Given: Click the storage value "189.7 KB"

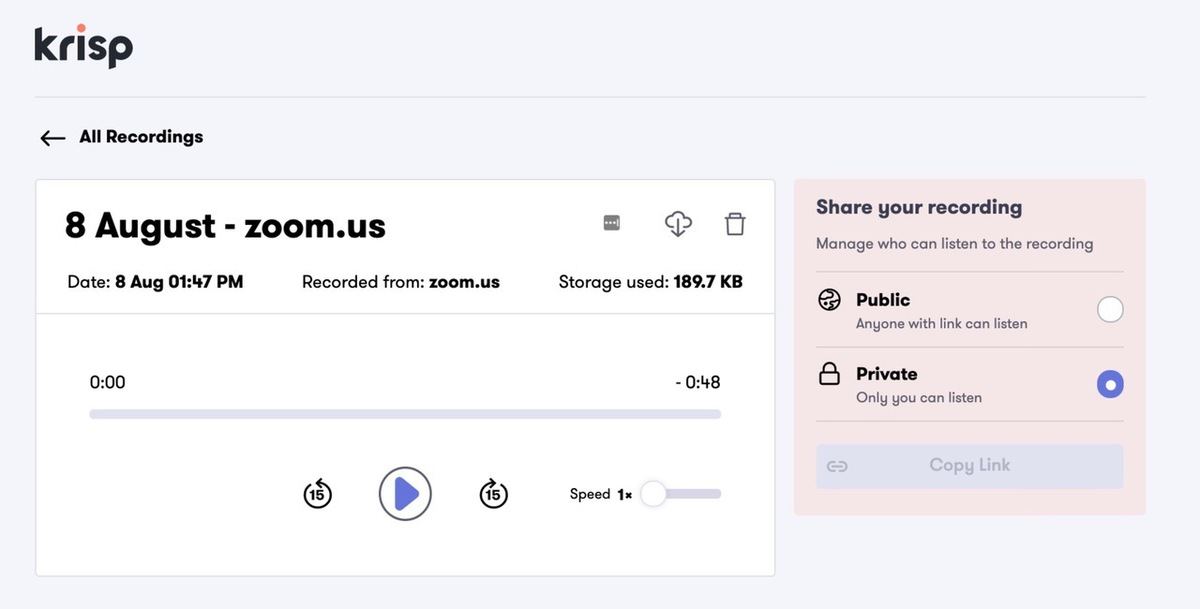Looking at the screenshot, I should click(708, 282).
